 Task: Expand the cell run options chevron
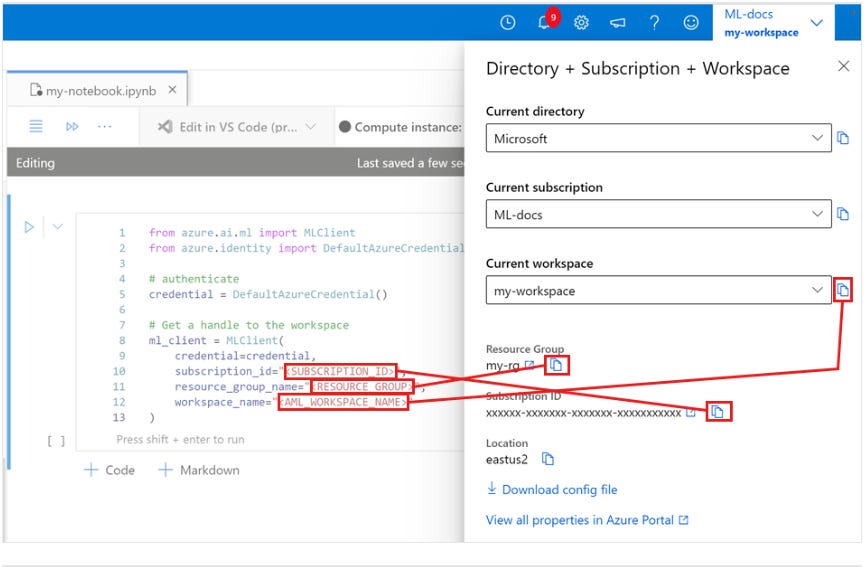click(x=58, y=226)
